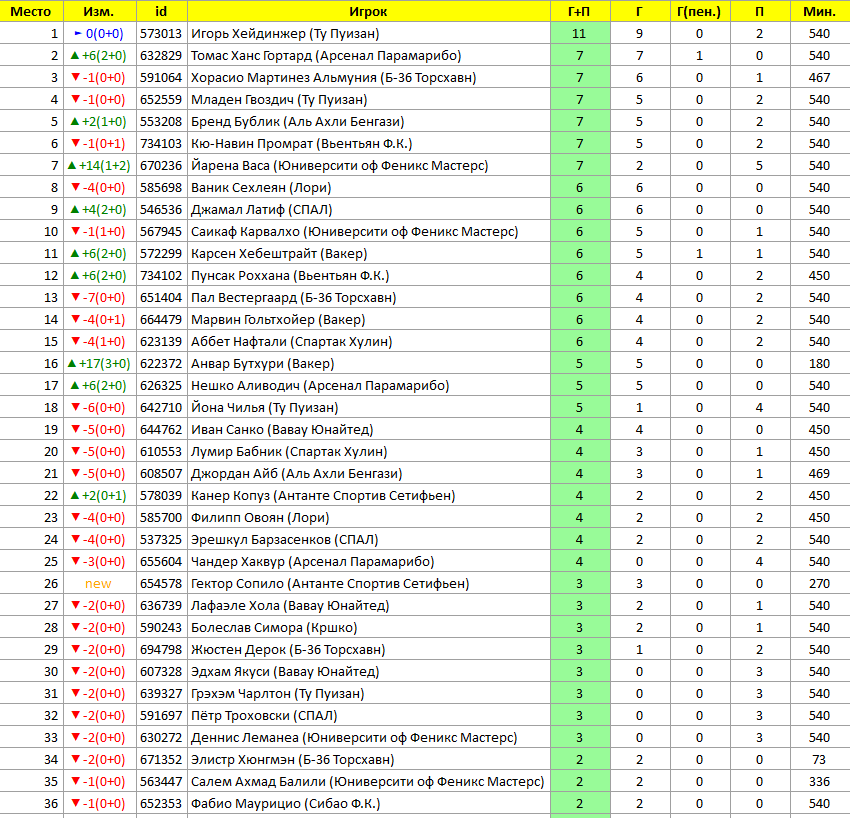The image size is (850, 818).
Task: Select player Джамал Латиф (СПАЛ)
Action: (262, 210)
